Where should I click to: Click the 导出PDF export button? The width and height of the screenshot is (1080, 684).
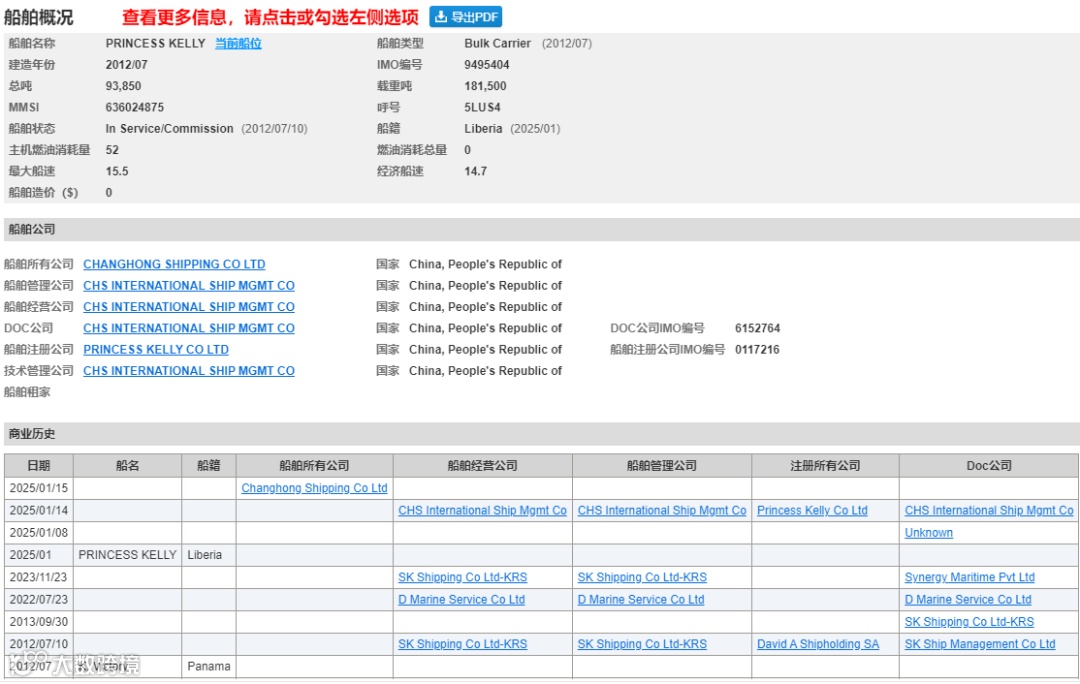point(466,17)
